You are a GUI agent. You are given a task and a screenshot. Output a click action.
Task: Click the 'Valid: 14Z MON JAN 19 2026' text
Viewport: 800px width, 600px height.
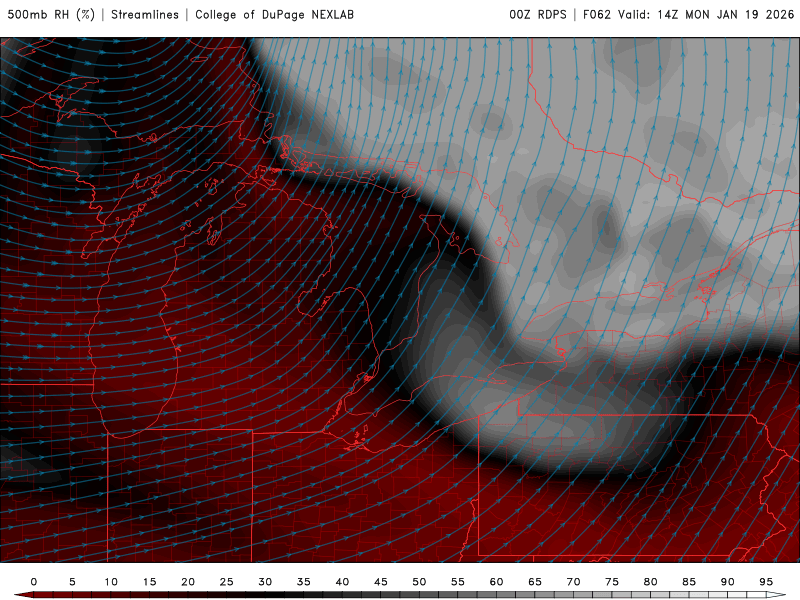[x=706, y=15]
